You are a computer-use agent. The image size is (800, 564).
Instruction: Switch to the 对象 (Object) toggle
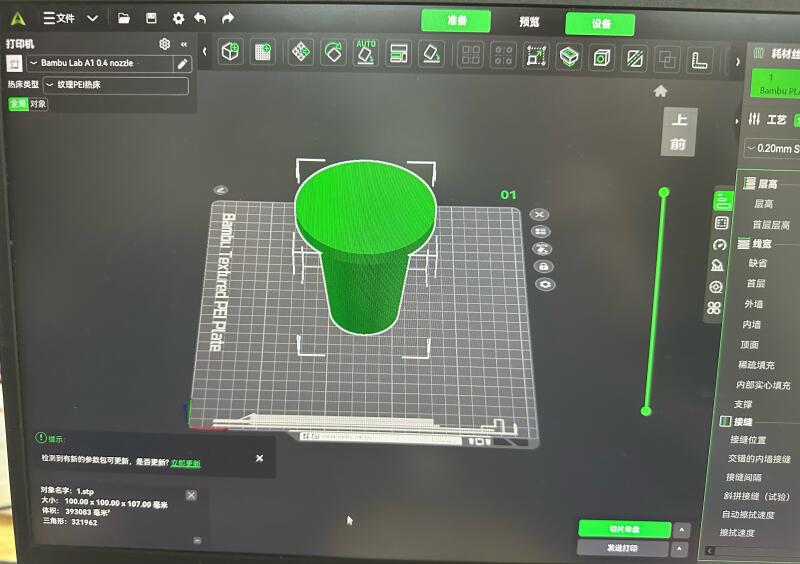[x=38, y=104]
